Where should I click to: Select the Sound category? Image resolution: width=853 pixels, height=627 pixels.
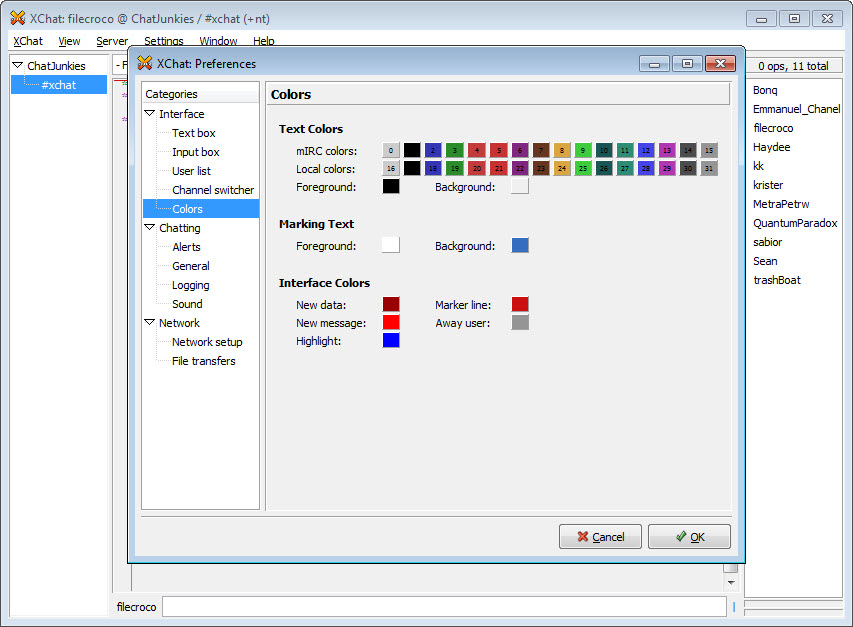click(x=187, y=304)
